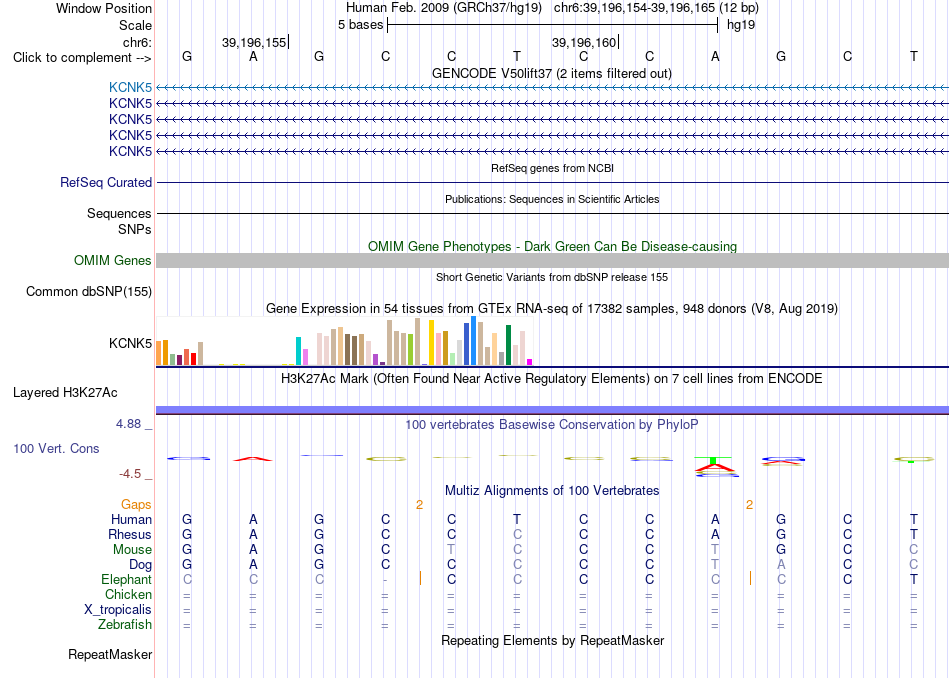Click the hg19 label beside the scale bar
This screenshot has height=678, width=950.
coord(741,25)
